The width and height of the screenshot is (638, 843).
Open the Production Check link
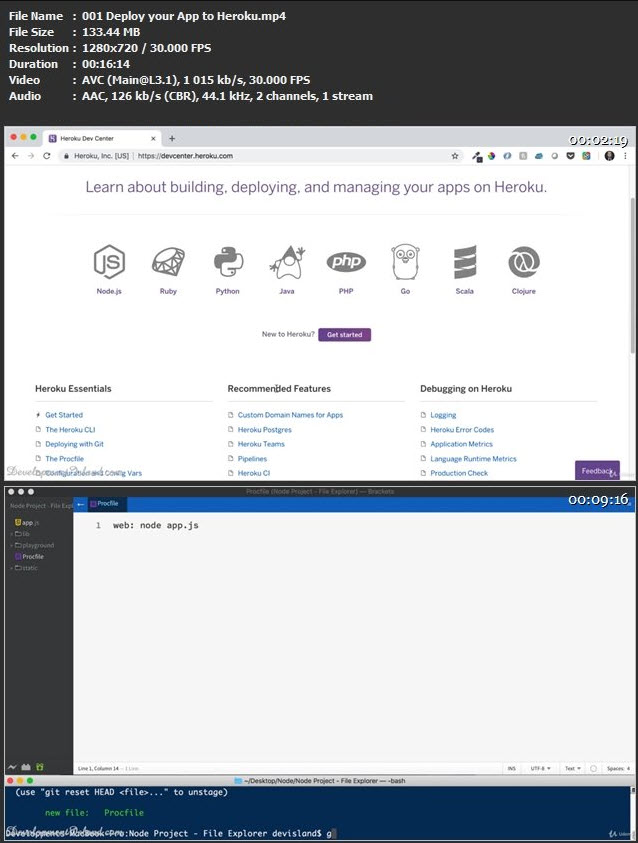(x=459, y=473)
